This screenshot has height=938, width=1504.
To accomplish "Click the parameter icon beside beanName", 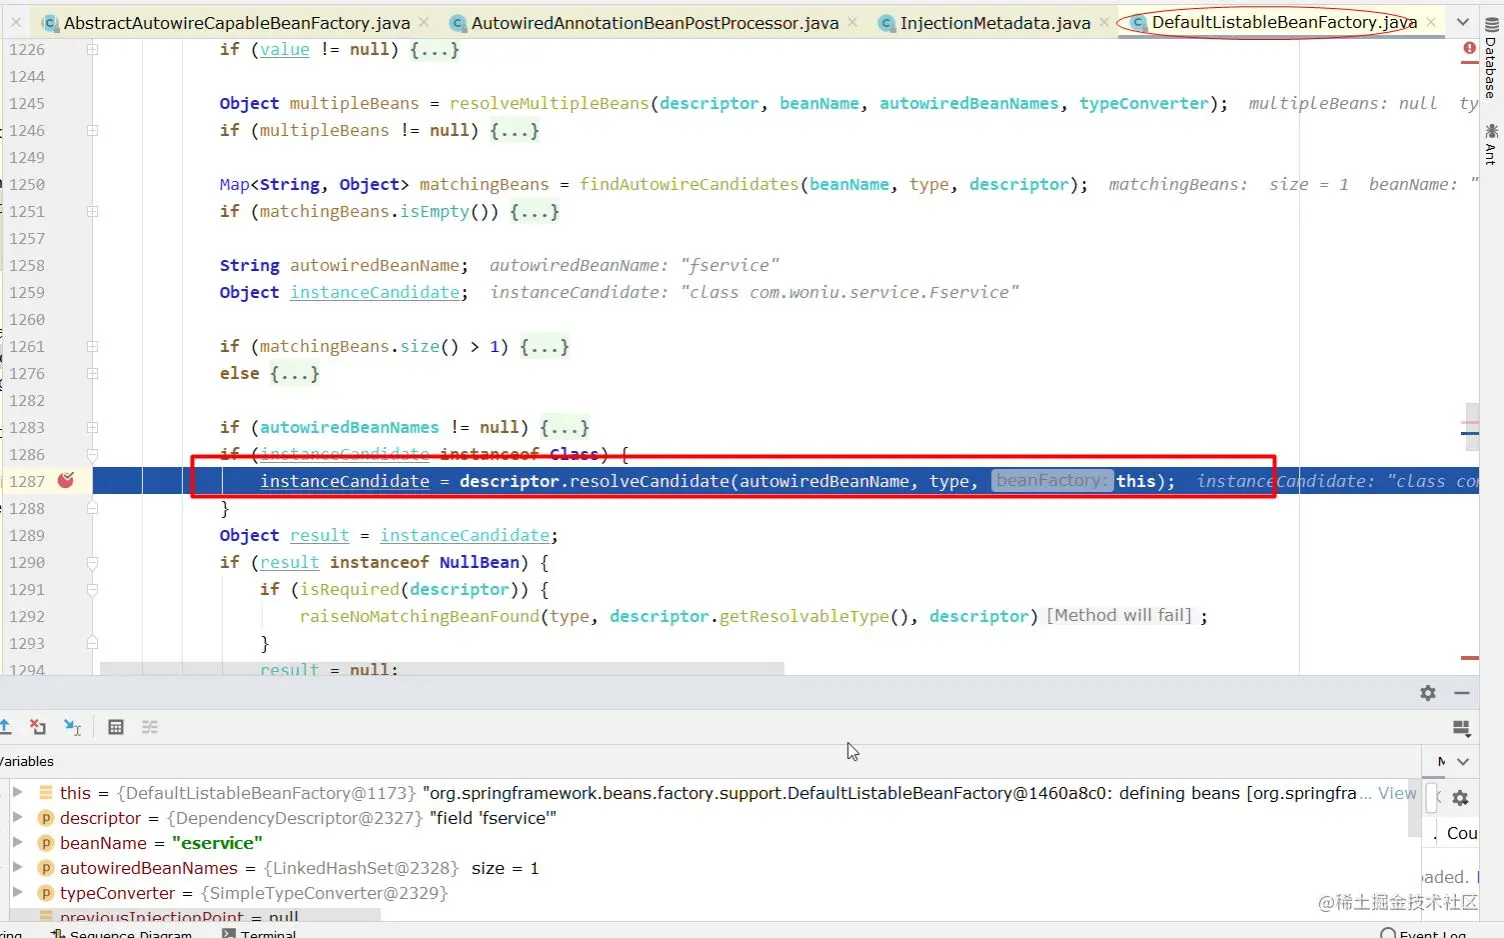I will click(x=45, y=843).
